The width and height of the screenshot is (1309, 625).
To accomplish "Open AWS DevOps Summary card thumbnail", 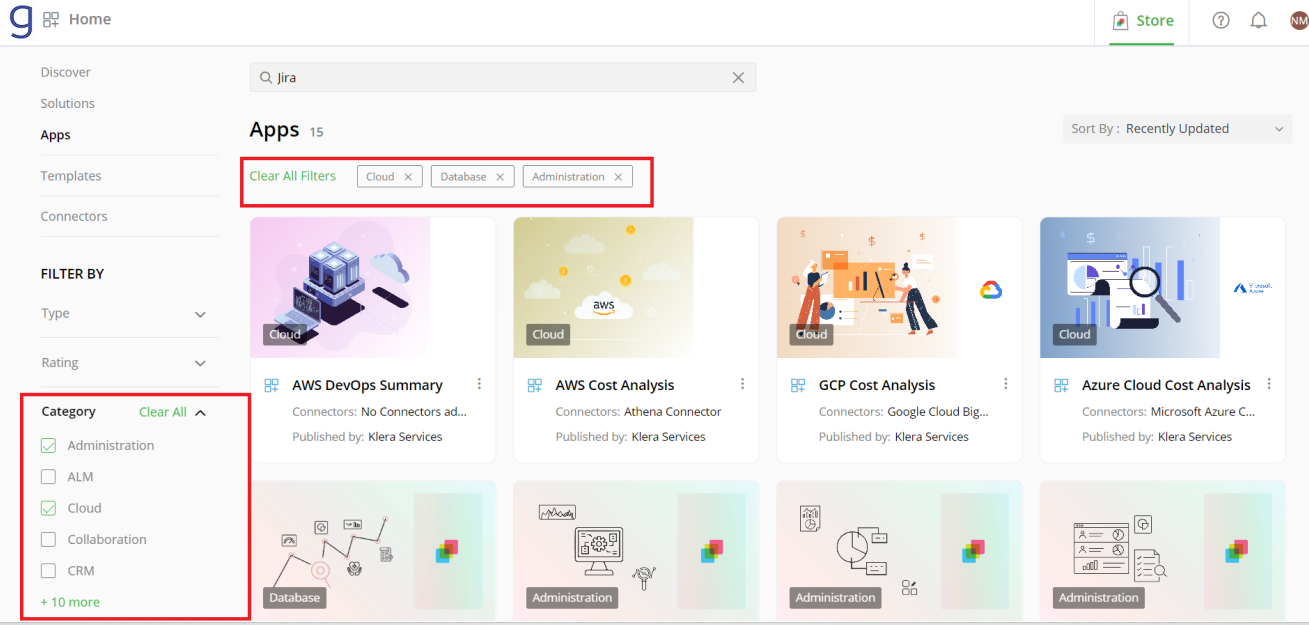I will [x=373, y=288].
